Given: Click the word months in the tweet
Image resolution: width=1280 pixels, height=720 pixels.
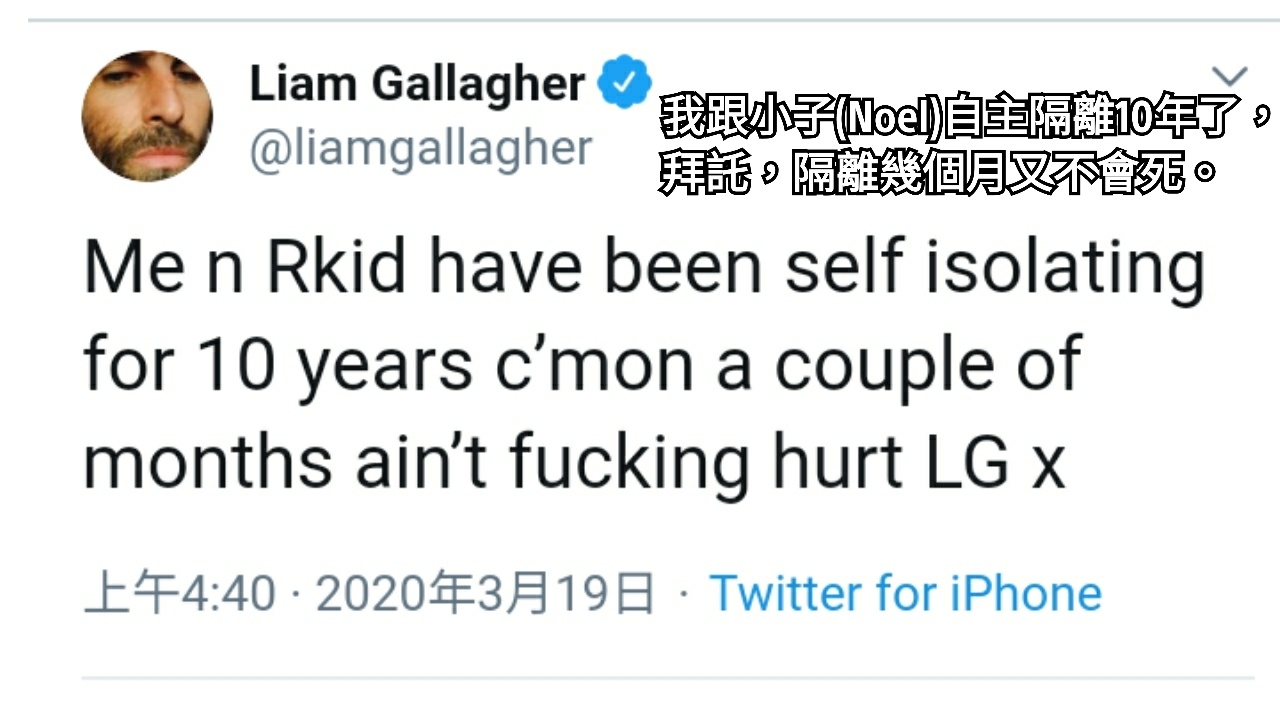Looking at the screenshot, I should coord(208,462).
